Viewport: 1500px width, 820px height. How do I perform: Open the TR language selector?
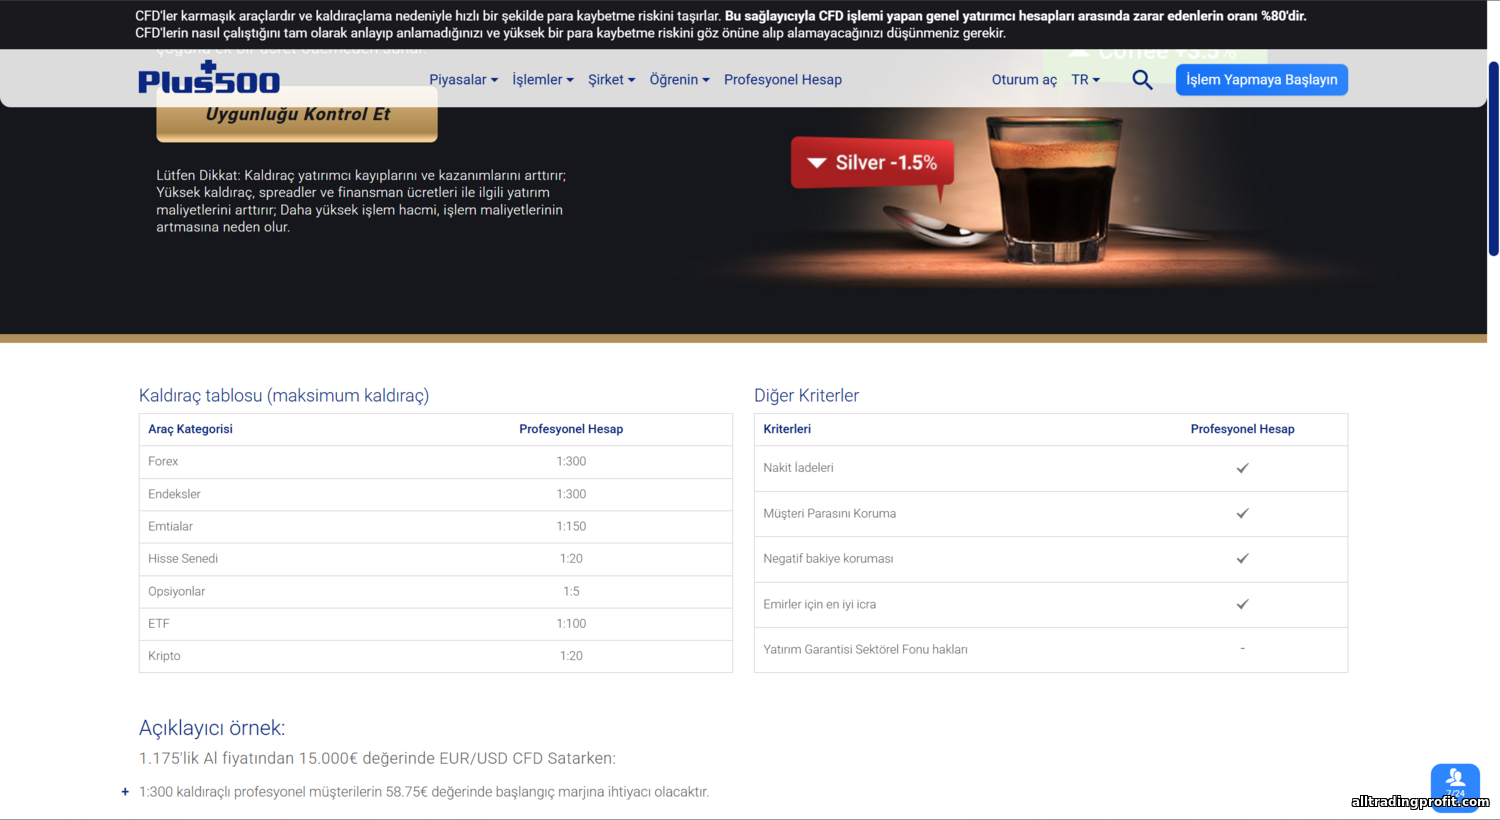click(1085, 80)
